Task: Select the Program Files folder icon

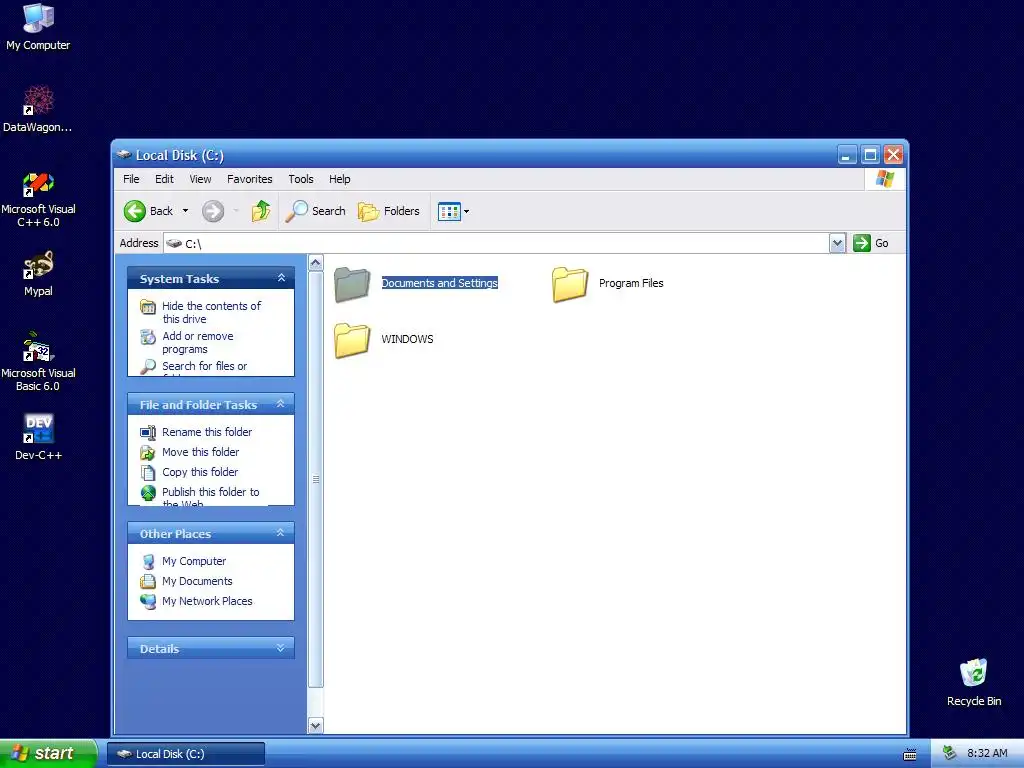Action: pos(569,284)
